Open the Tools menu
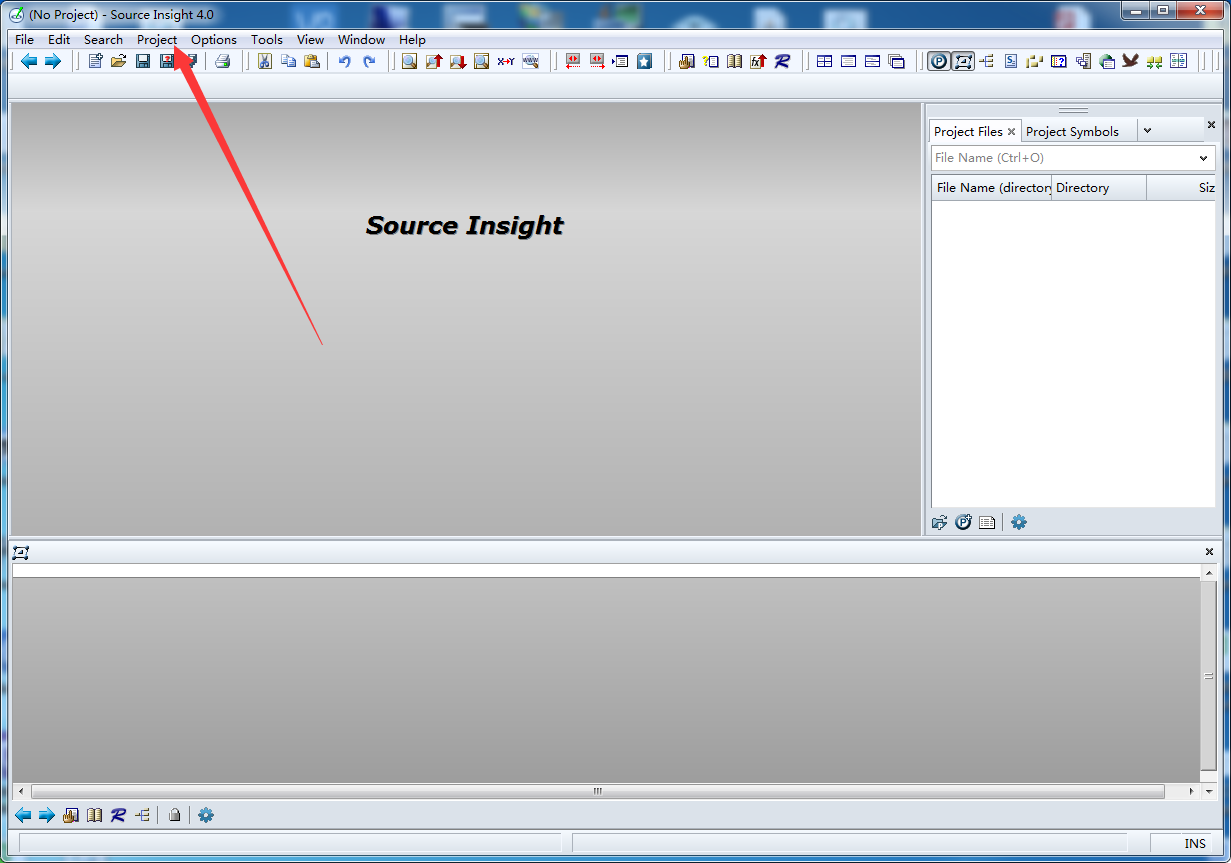Screen dimensions: 1231x863 [x=267, y=40]
